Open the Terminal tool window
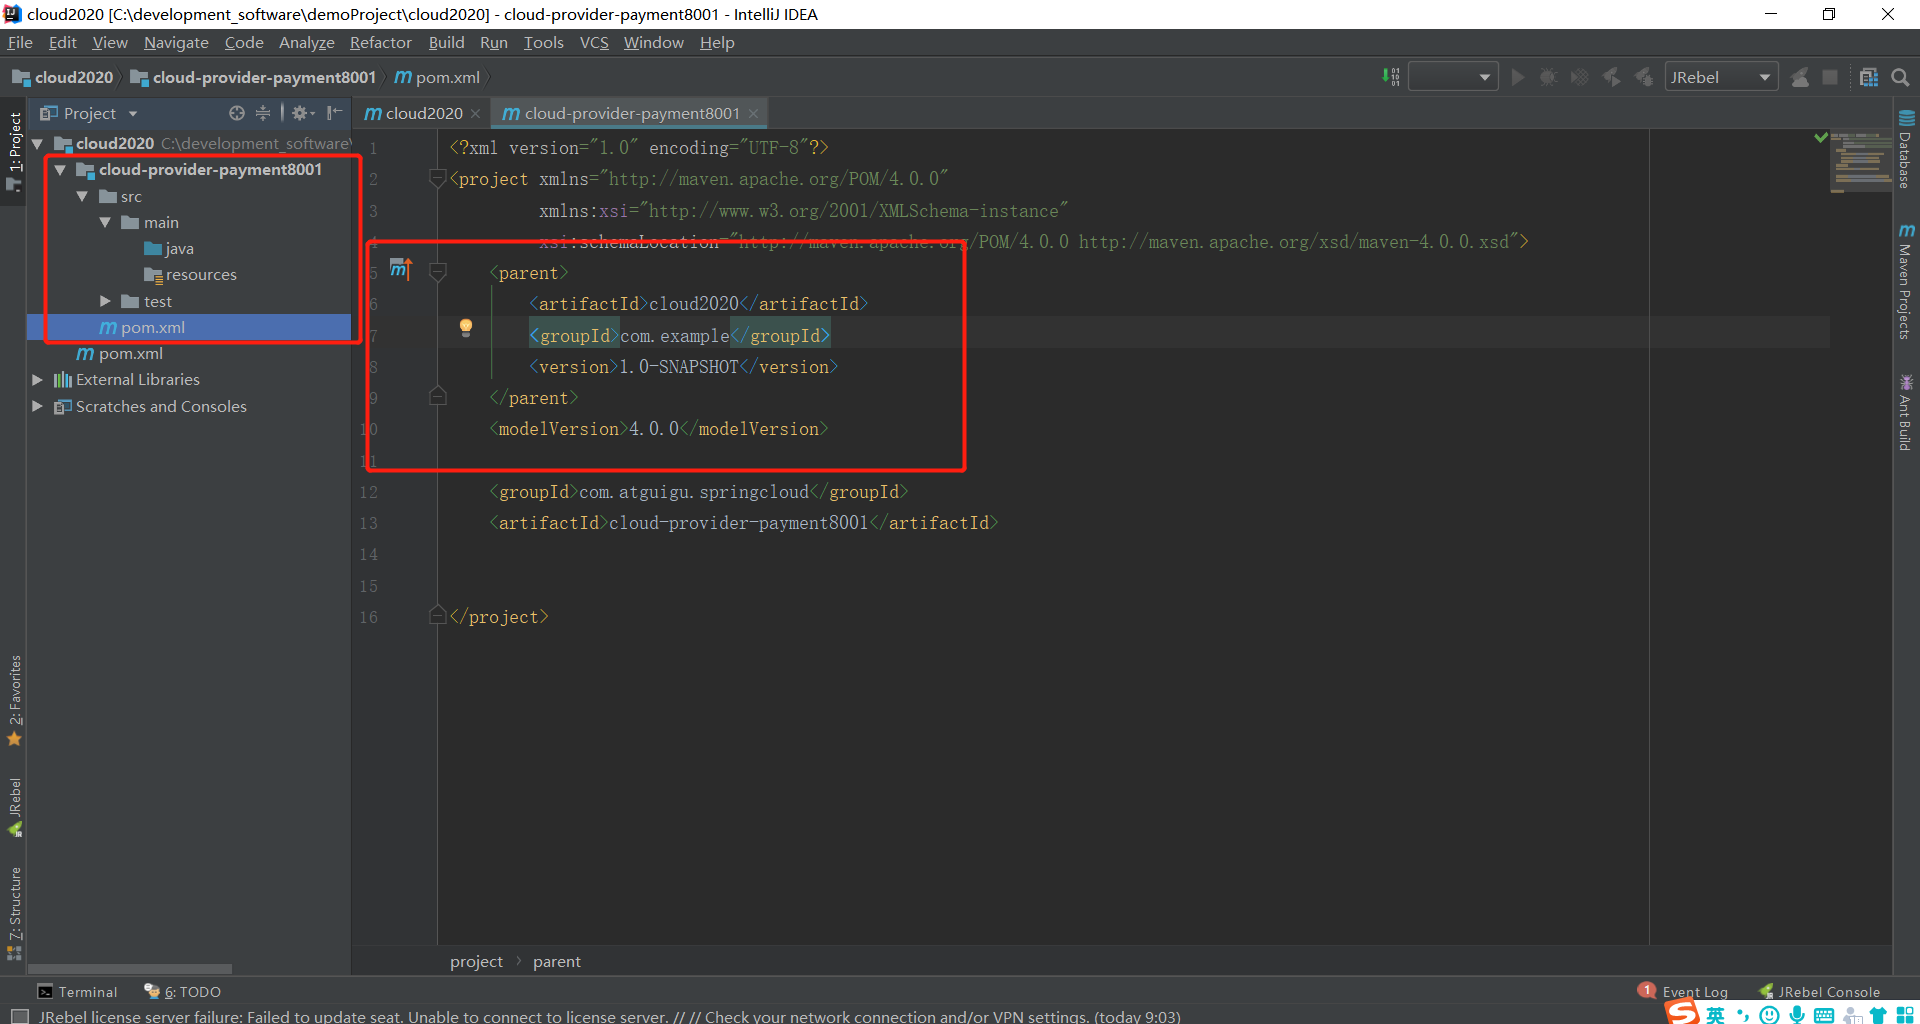Image resolution: width=1920 pixels, height=1024 pixels. (x=77, y=992)
